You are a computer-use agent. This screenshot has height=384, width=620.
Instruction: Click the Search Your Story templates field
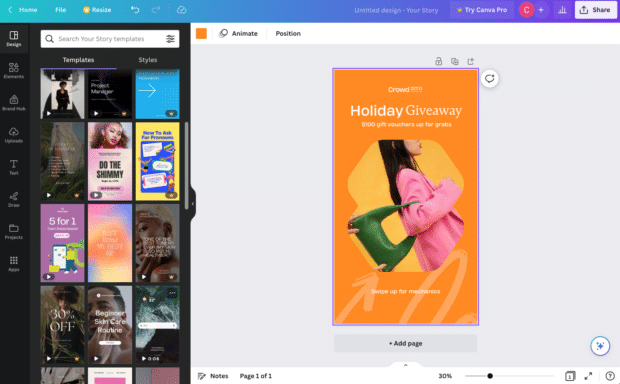click(x=110, y=39)
